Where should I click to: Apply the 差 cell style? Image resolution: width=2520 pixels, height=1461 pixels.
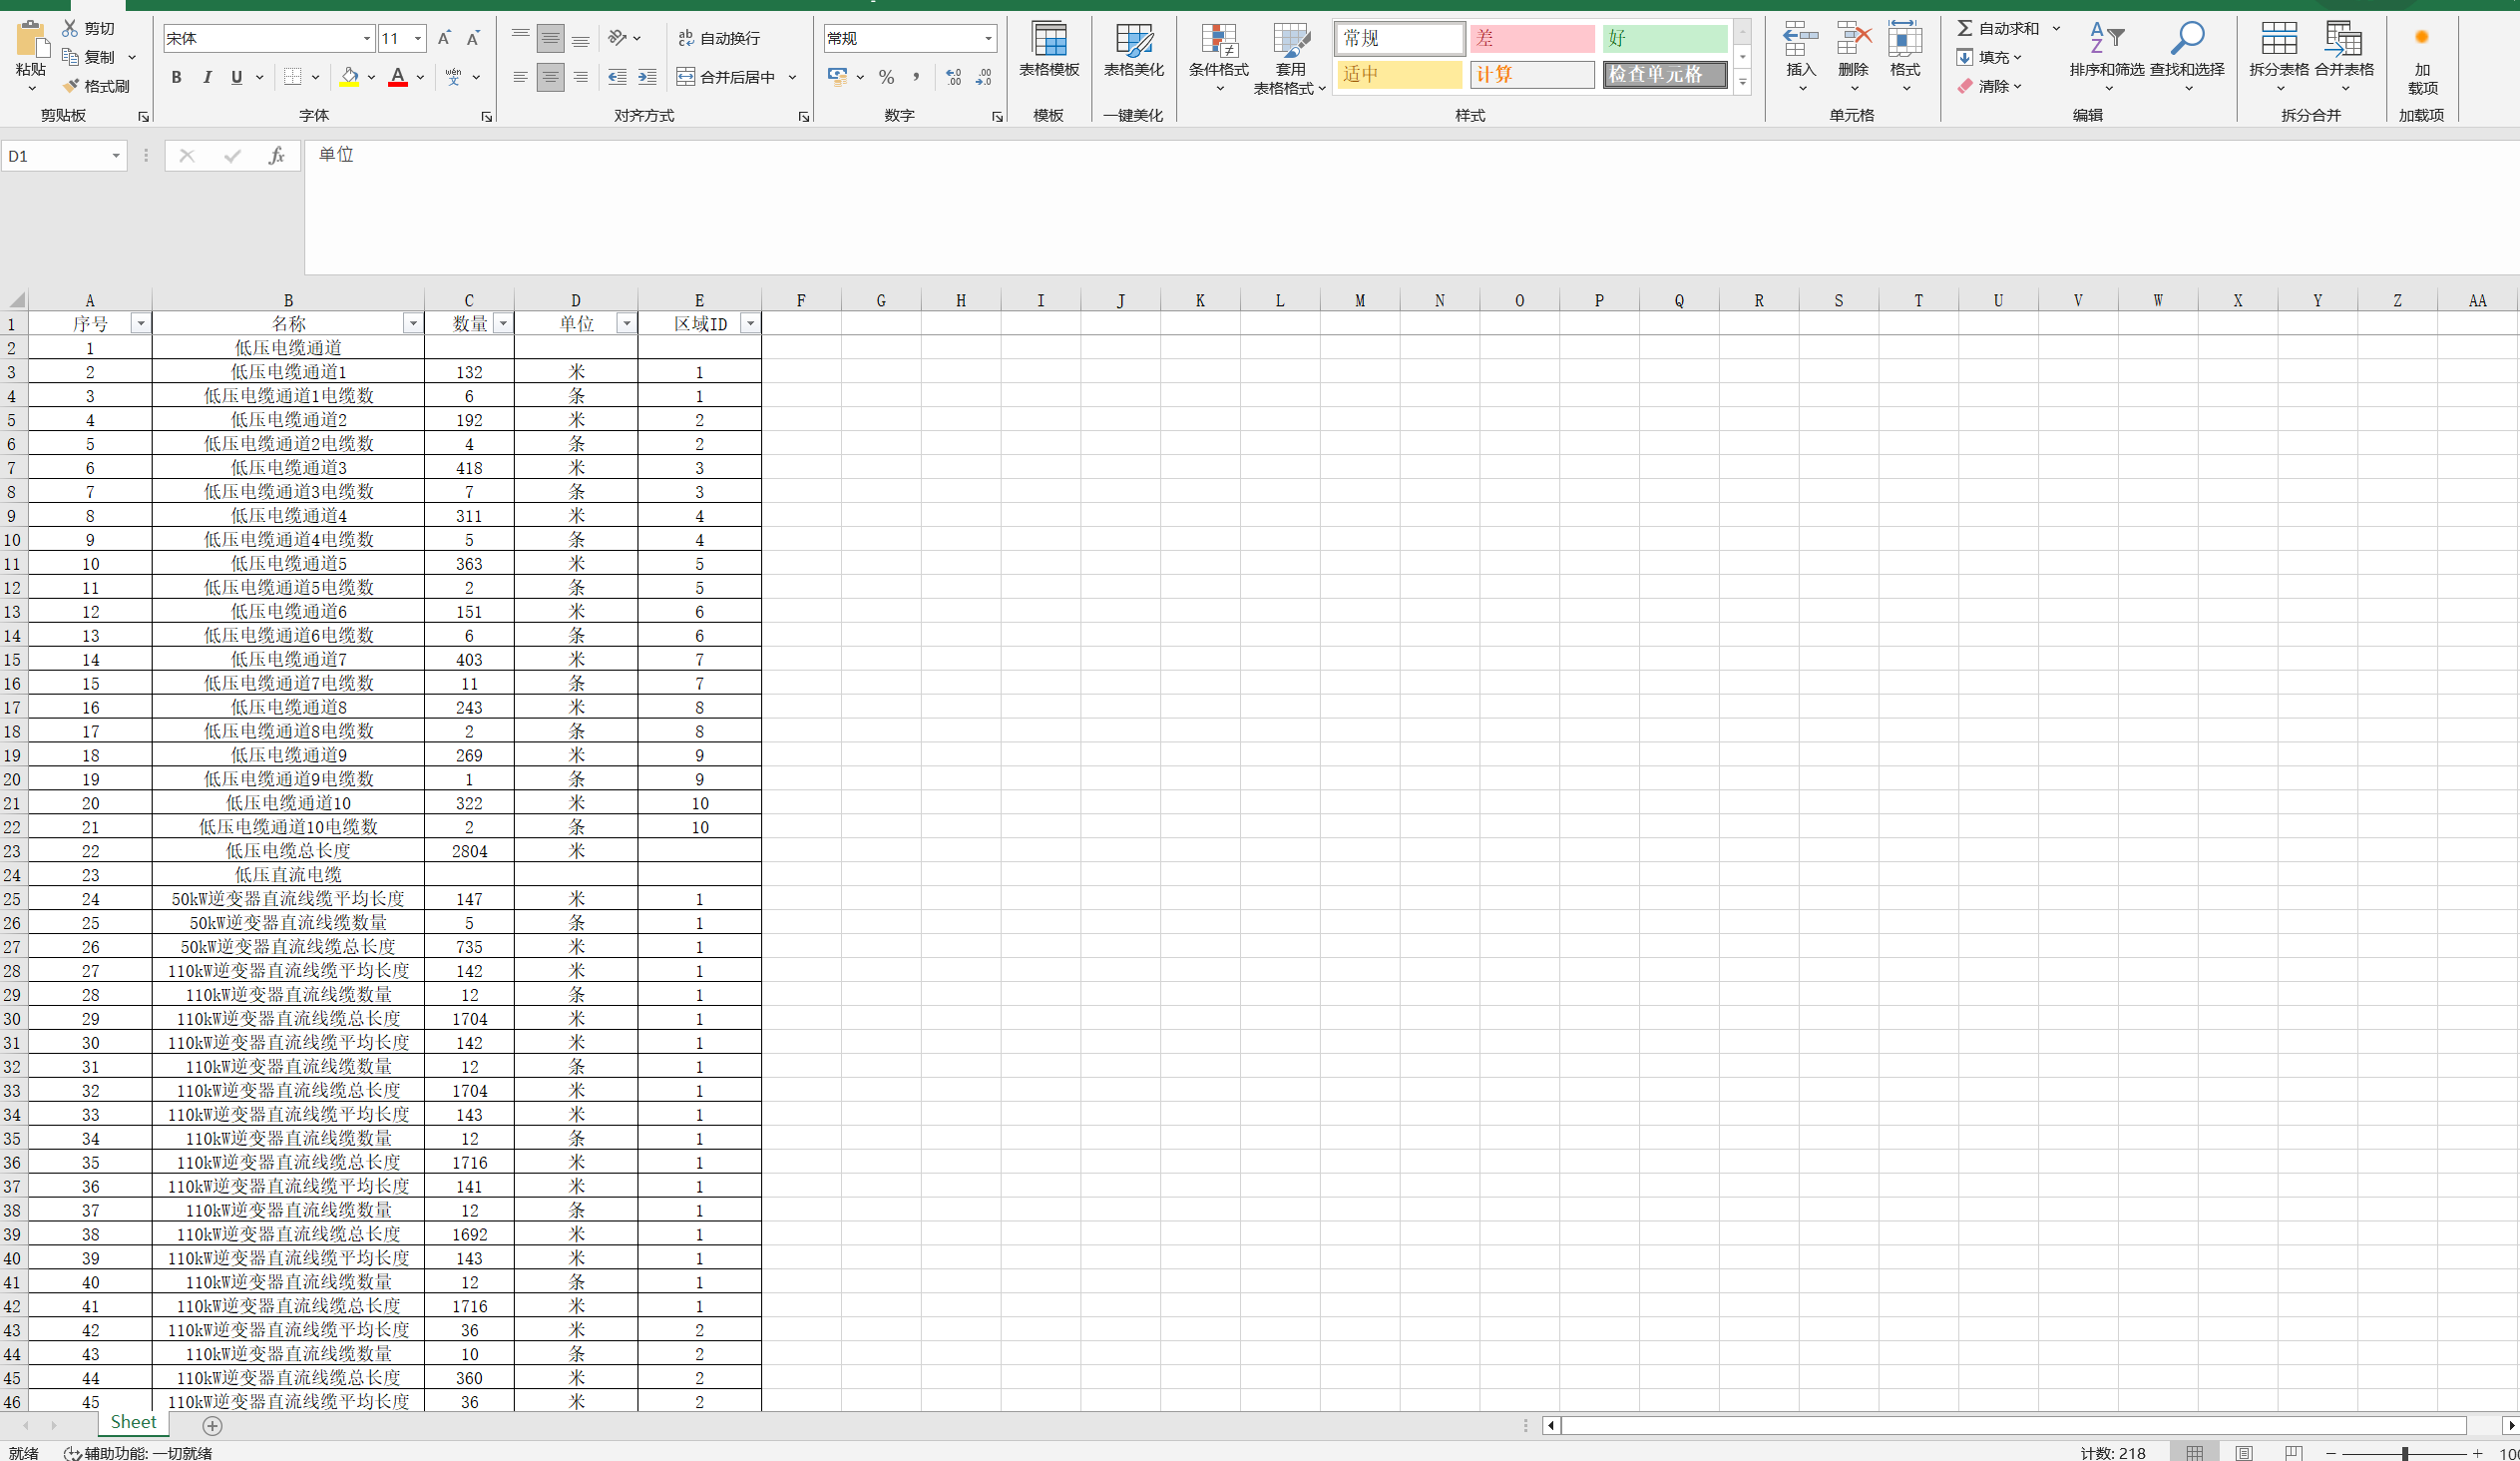1531,38
